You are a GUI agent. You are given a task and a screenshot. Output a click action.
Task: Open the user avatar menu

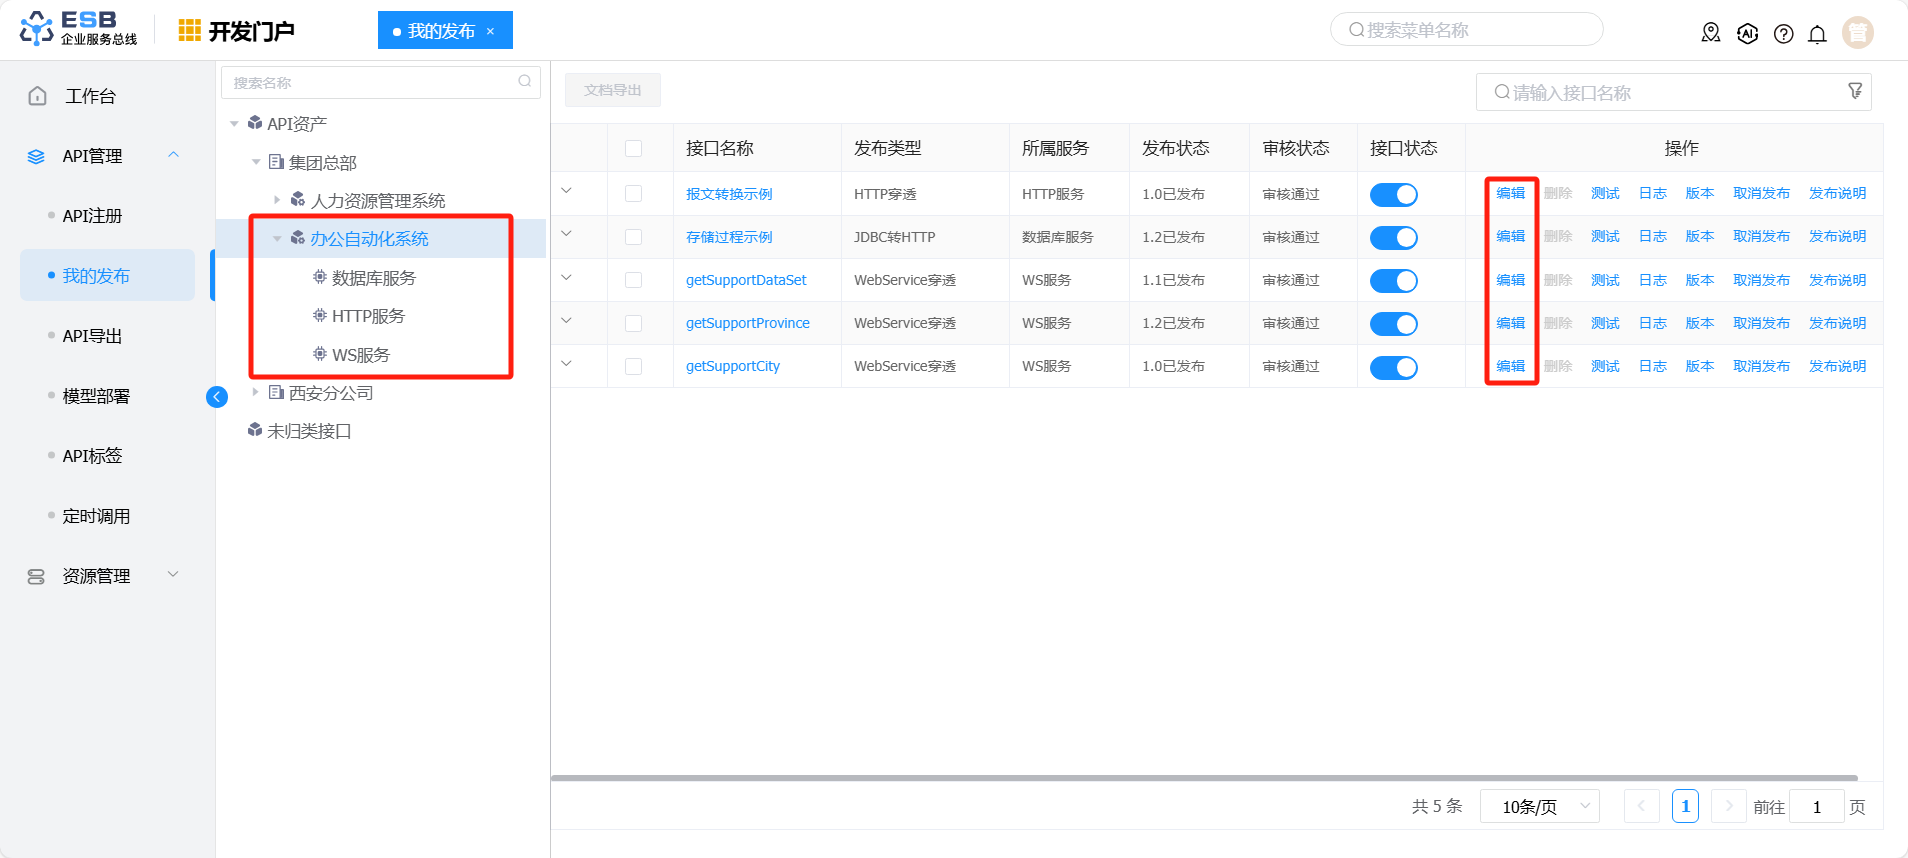click(x=1857, y=33)
